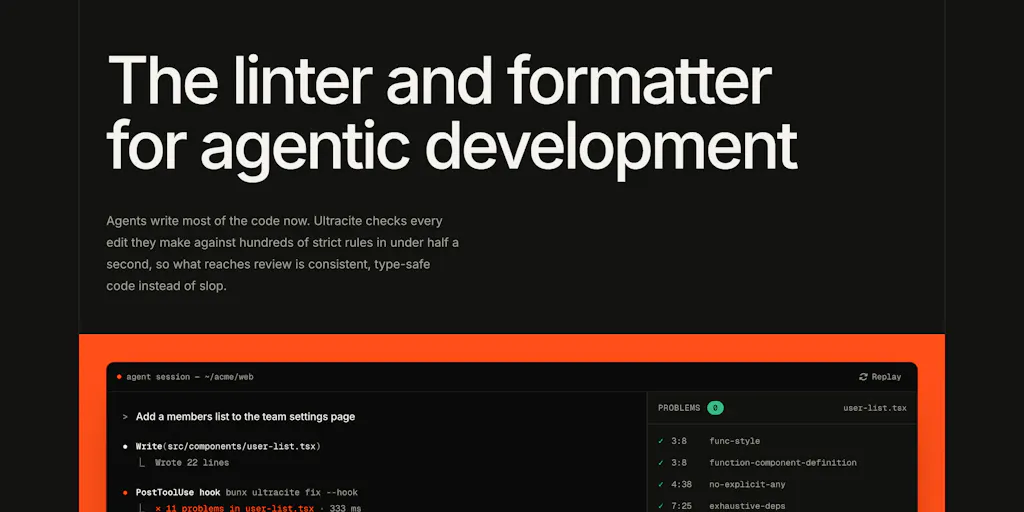
Task: Click the checkmark beside function-component-definition
Action: (x=661, y=462)
